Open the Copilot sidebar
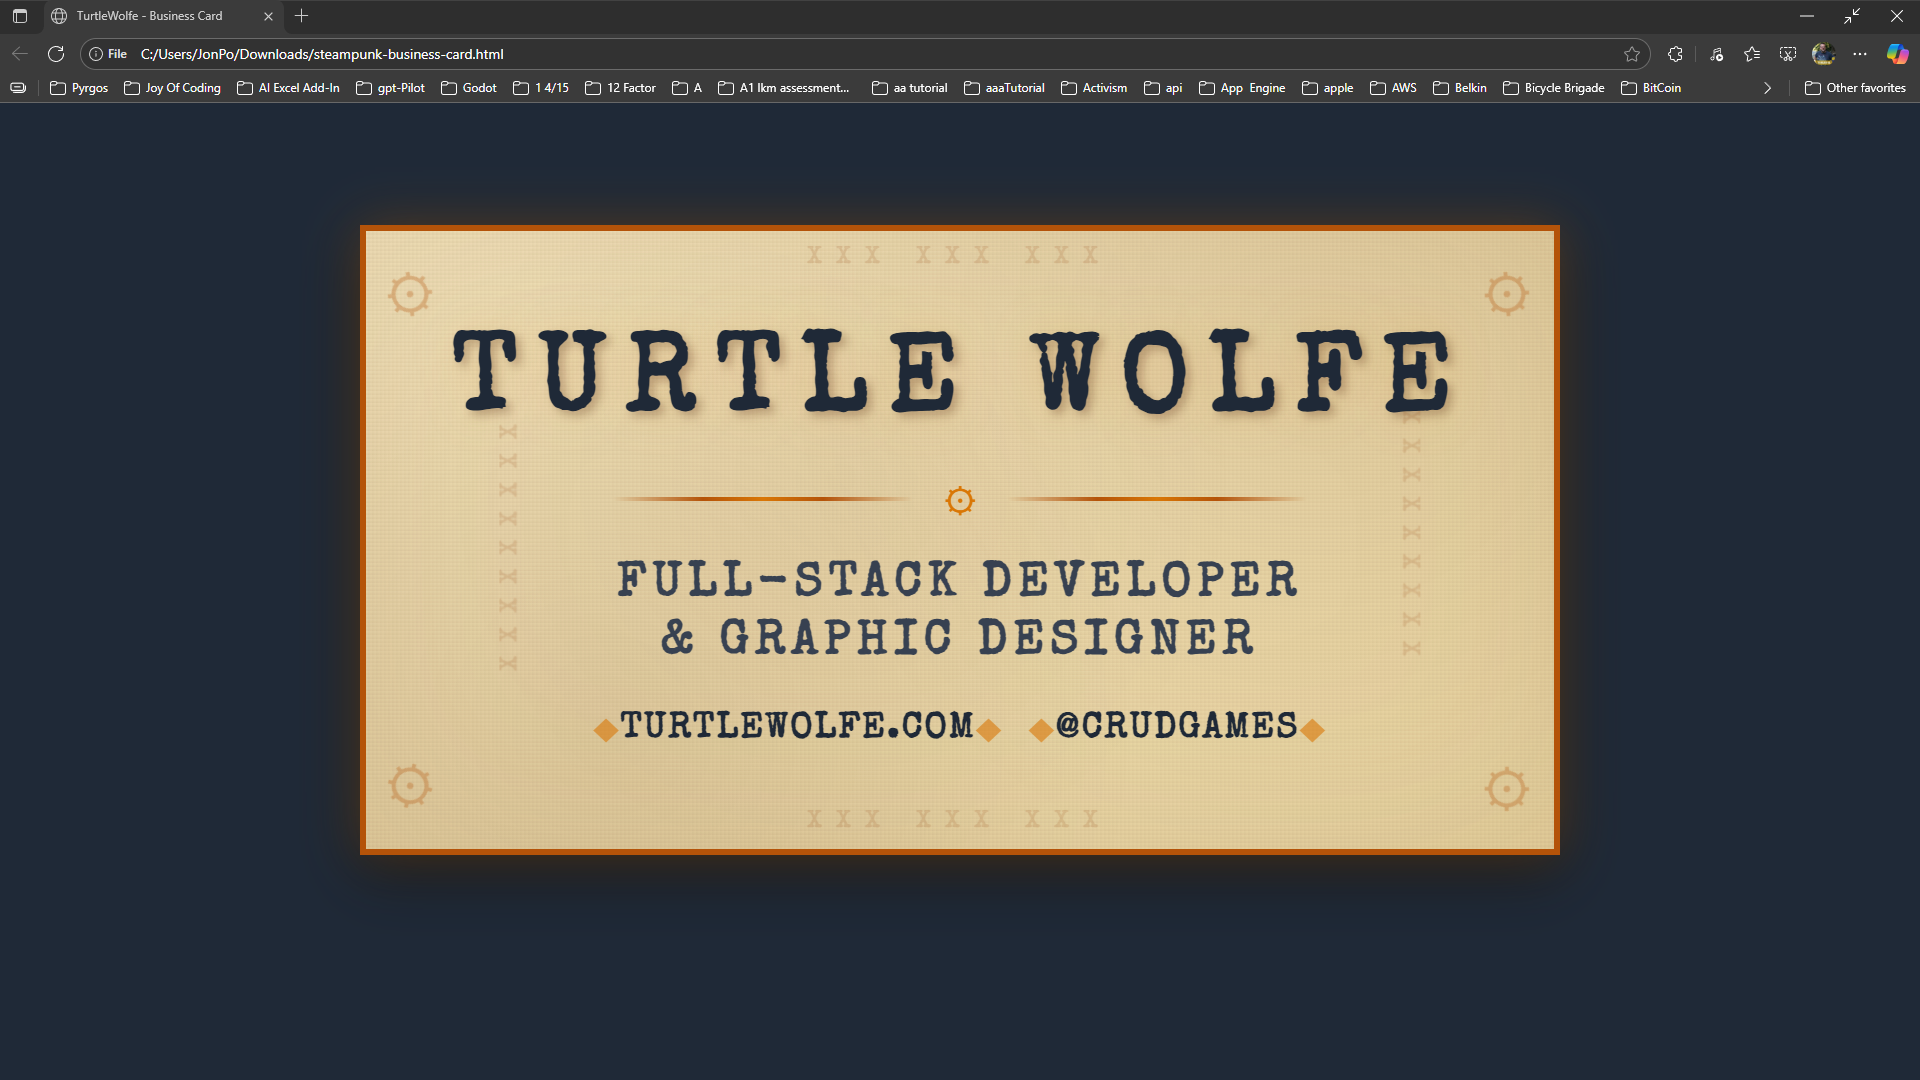 click(x=1897, y=54)
